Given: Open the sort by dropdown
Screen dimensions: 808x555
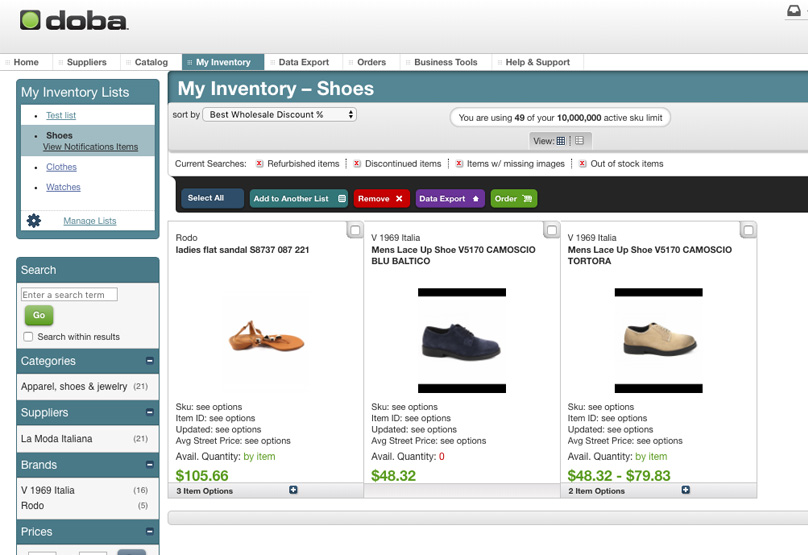Looking at the screenshot, I should click(x=280, y=115).
